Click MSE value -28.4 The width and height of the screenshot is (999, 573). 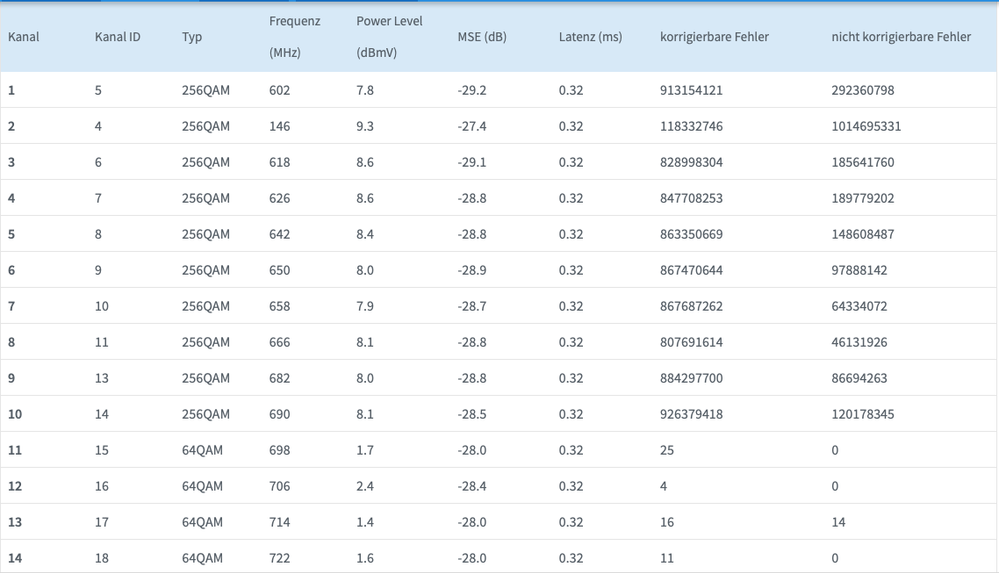[471, 486]
